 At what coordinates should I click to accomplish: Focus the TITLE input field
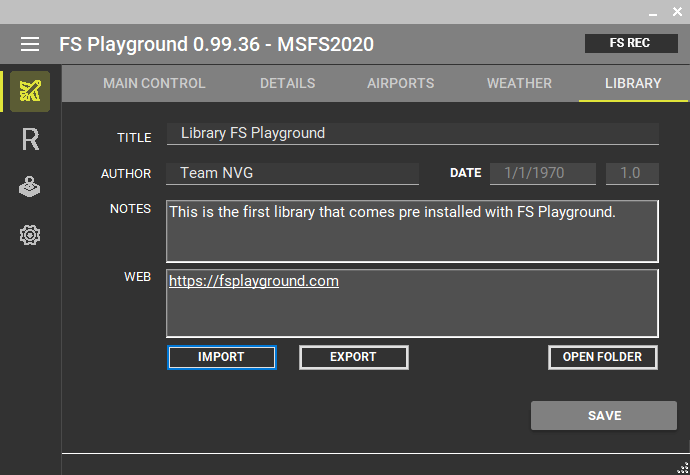[x=412, y=133]
